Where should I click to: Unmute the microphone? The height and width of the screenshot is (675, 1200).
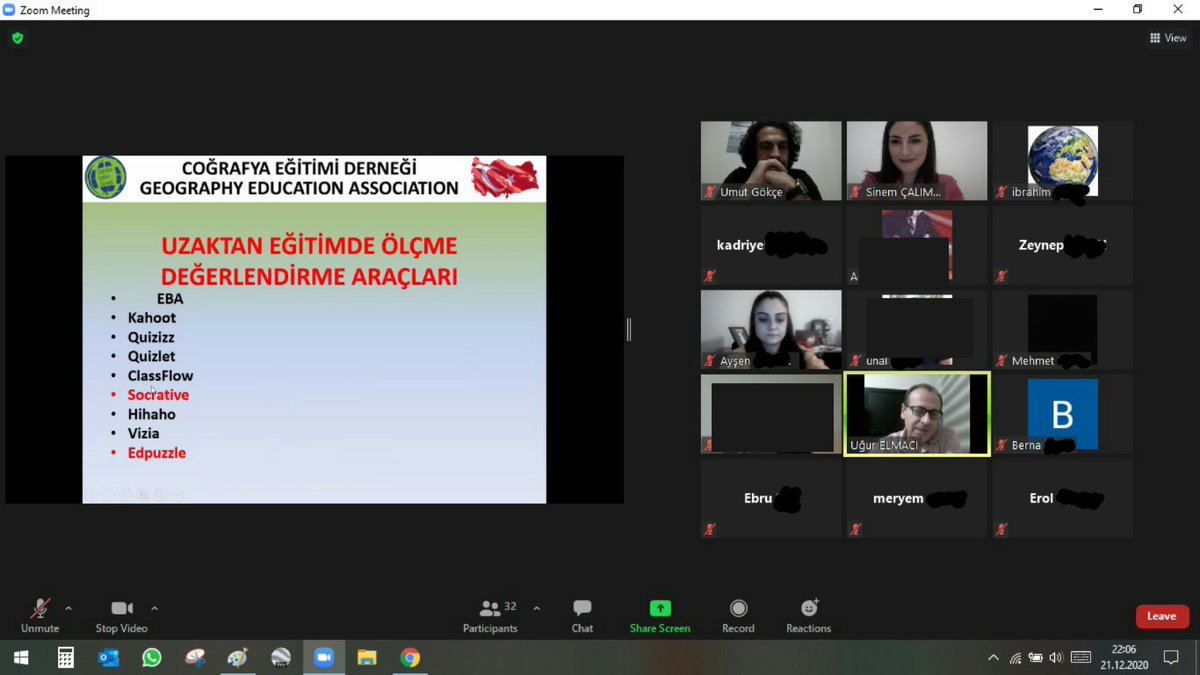coord(40,616)
